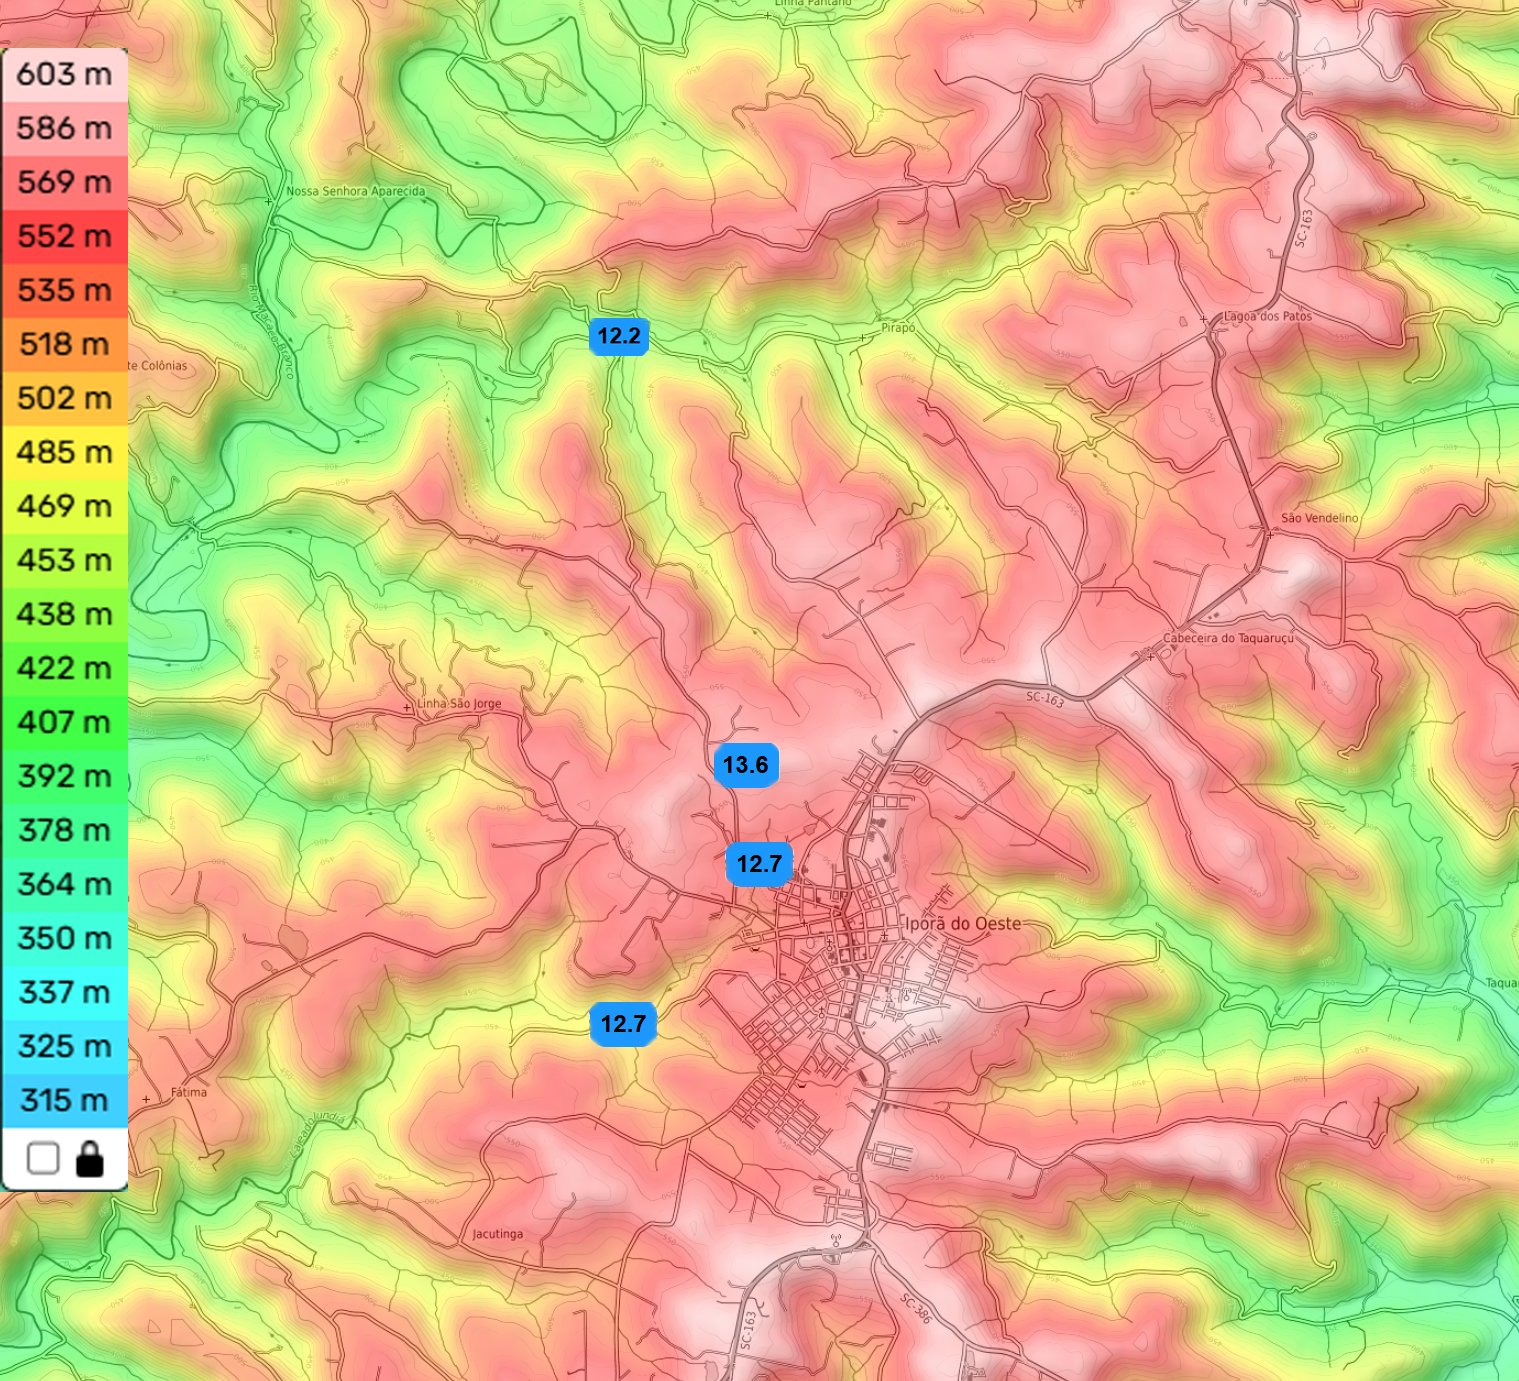Tick the checkbox beside the lock icon

click(43, 1159)
